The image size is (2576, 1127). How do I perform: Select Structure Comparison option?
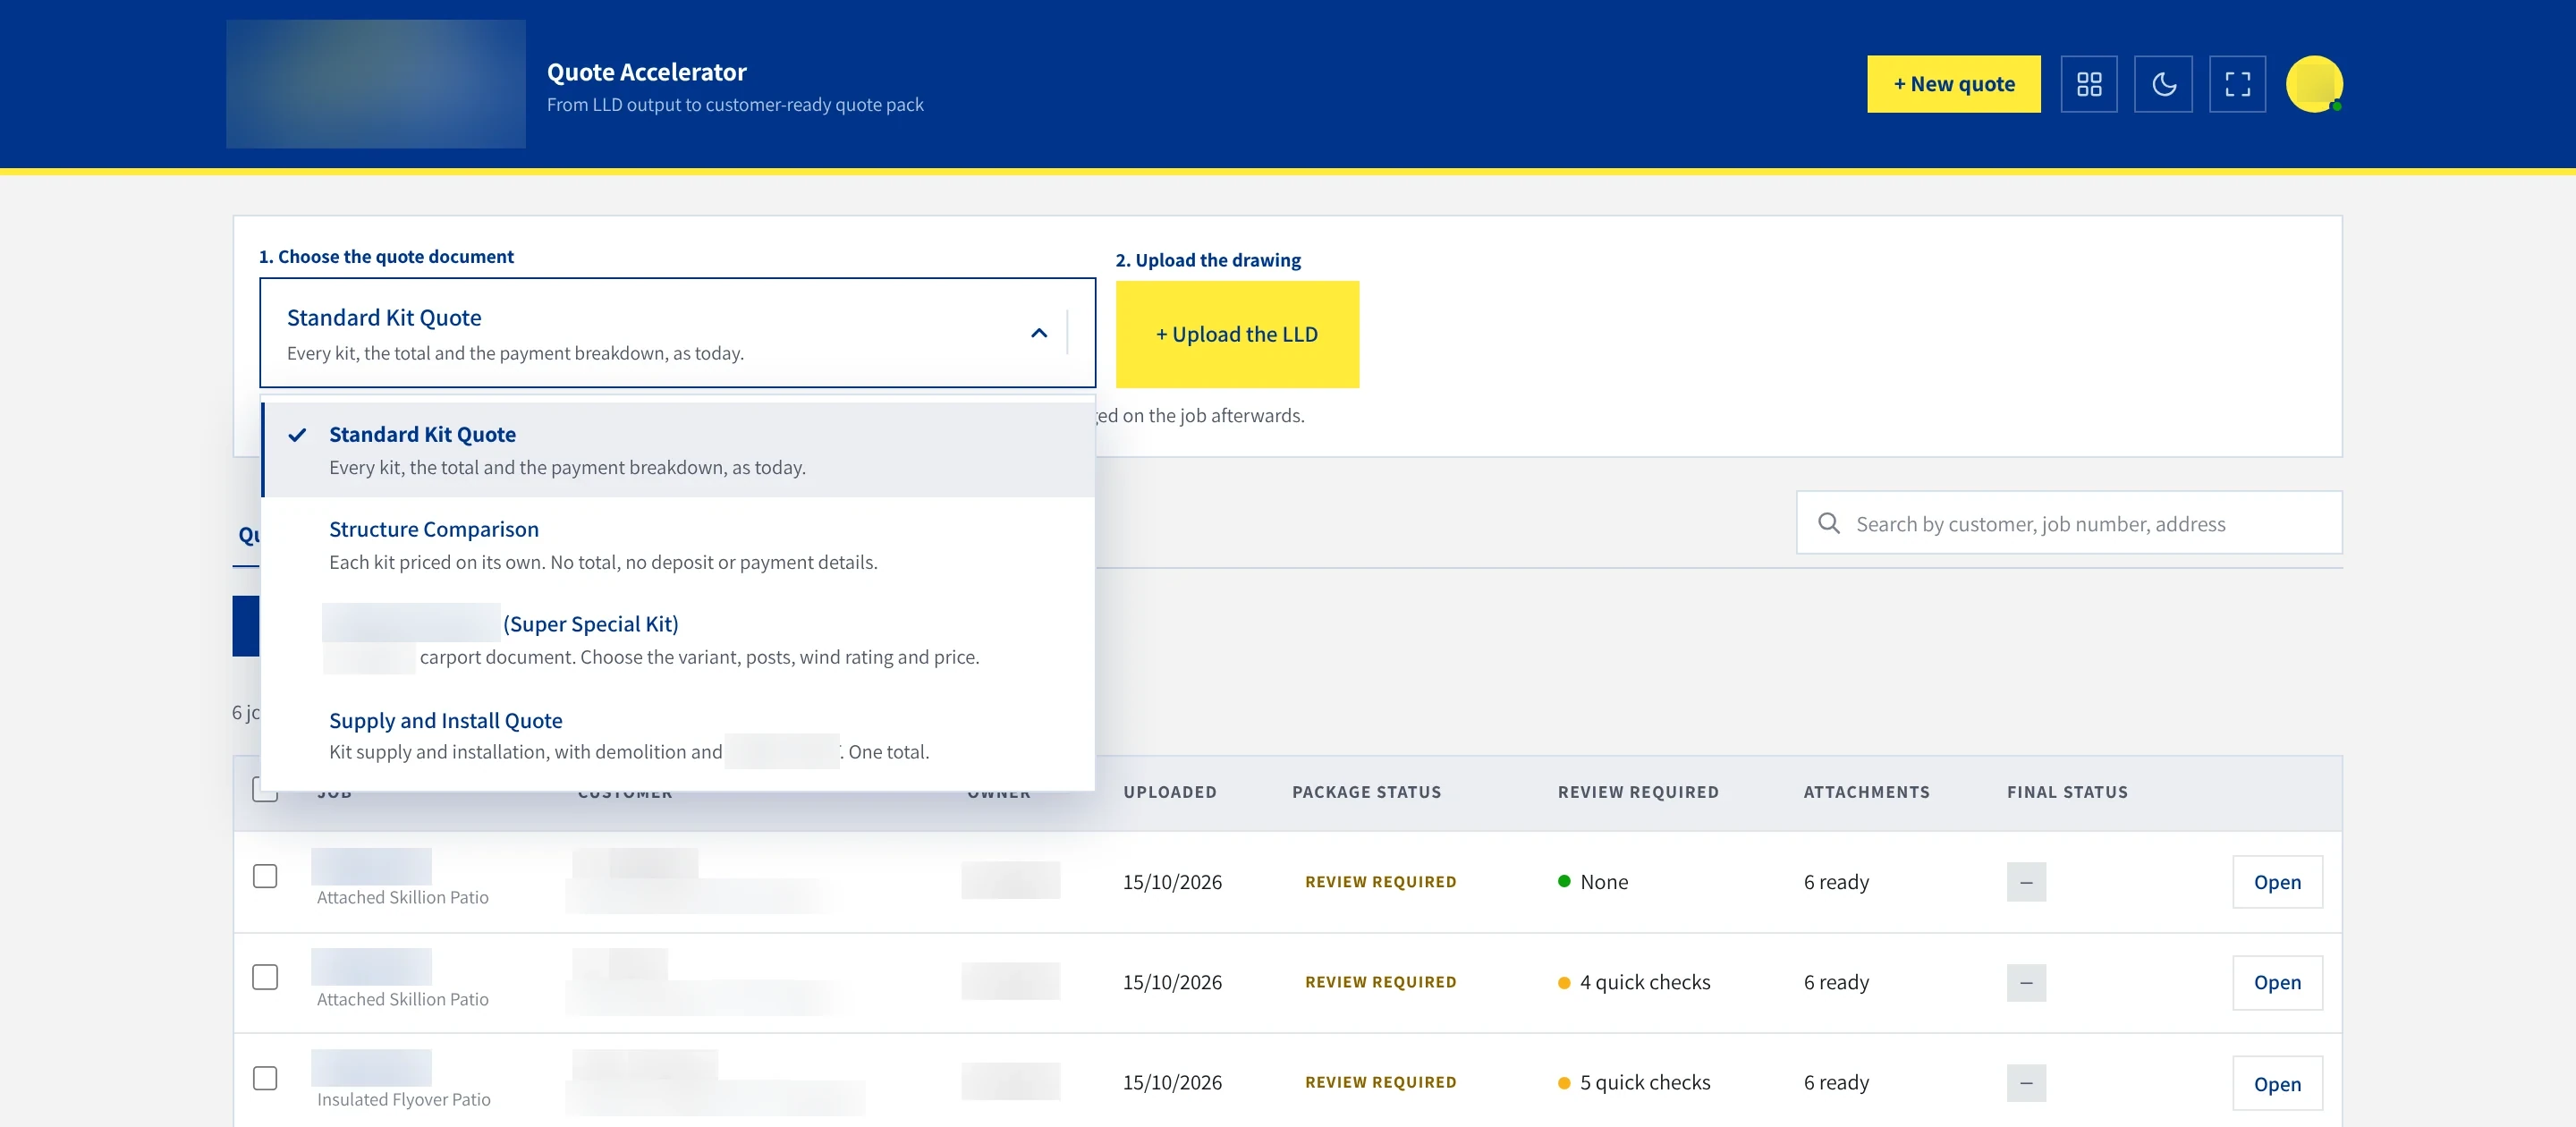[679, 544]
